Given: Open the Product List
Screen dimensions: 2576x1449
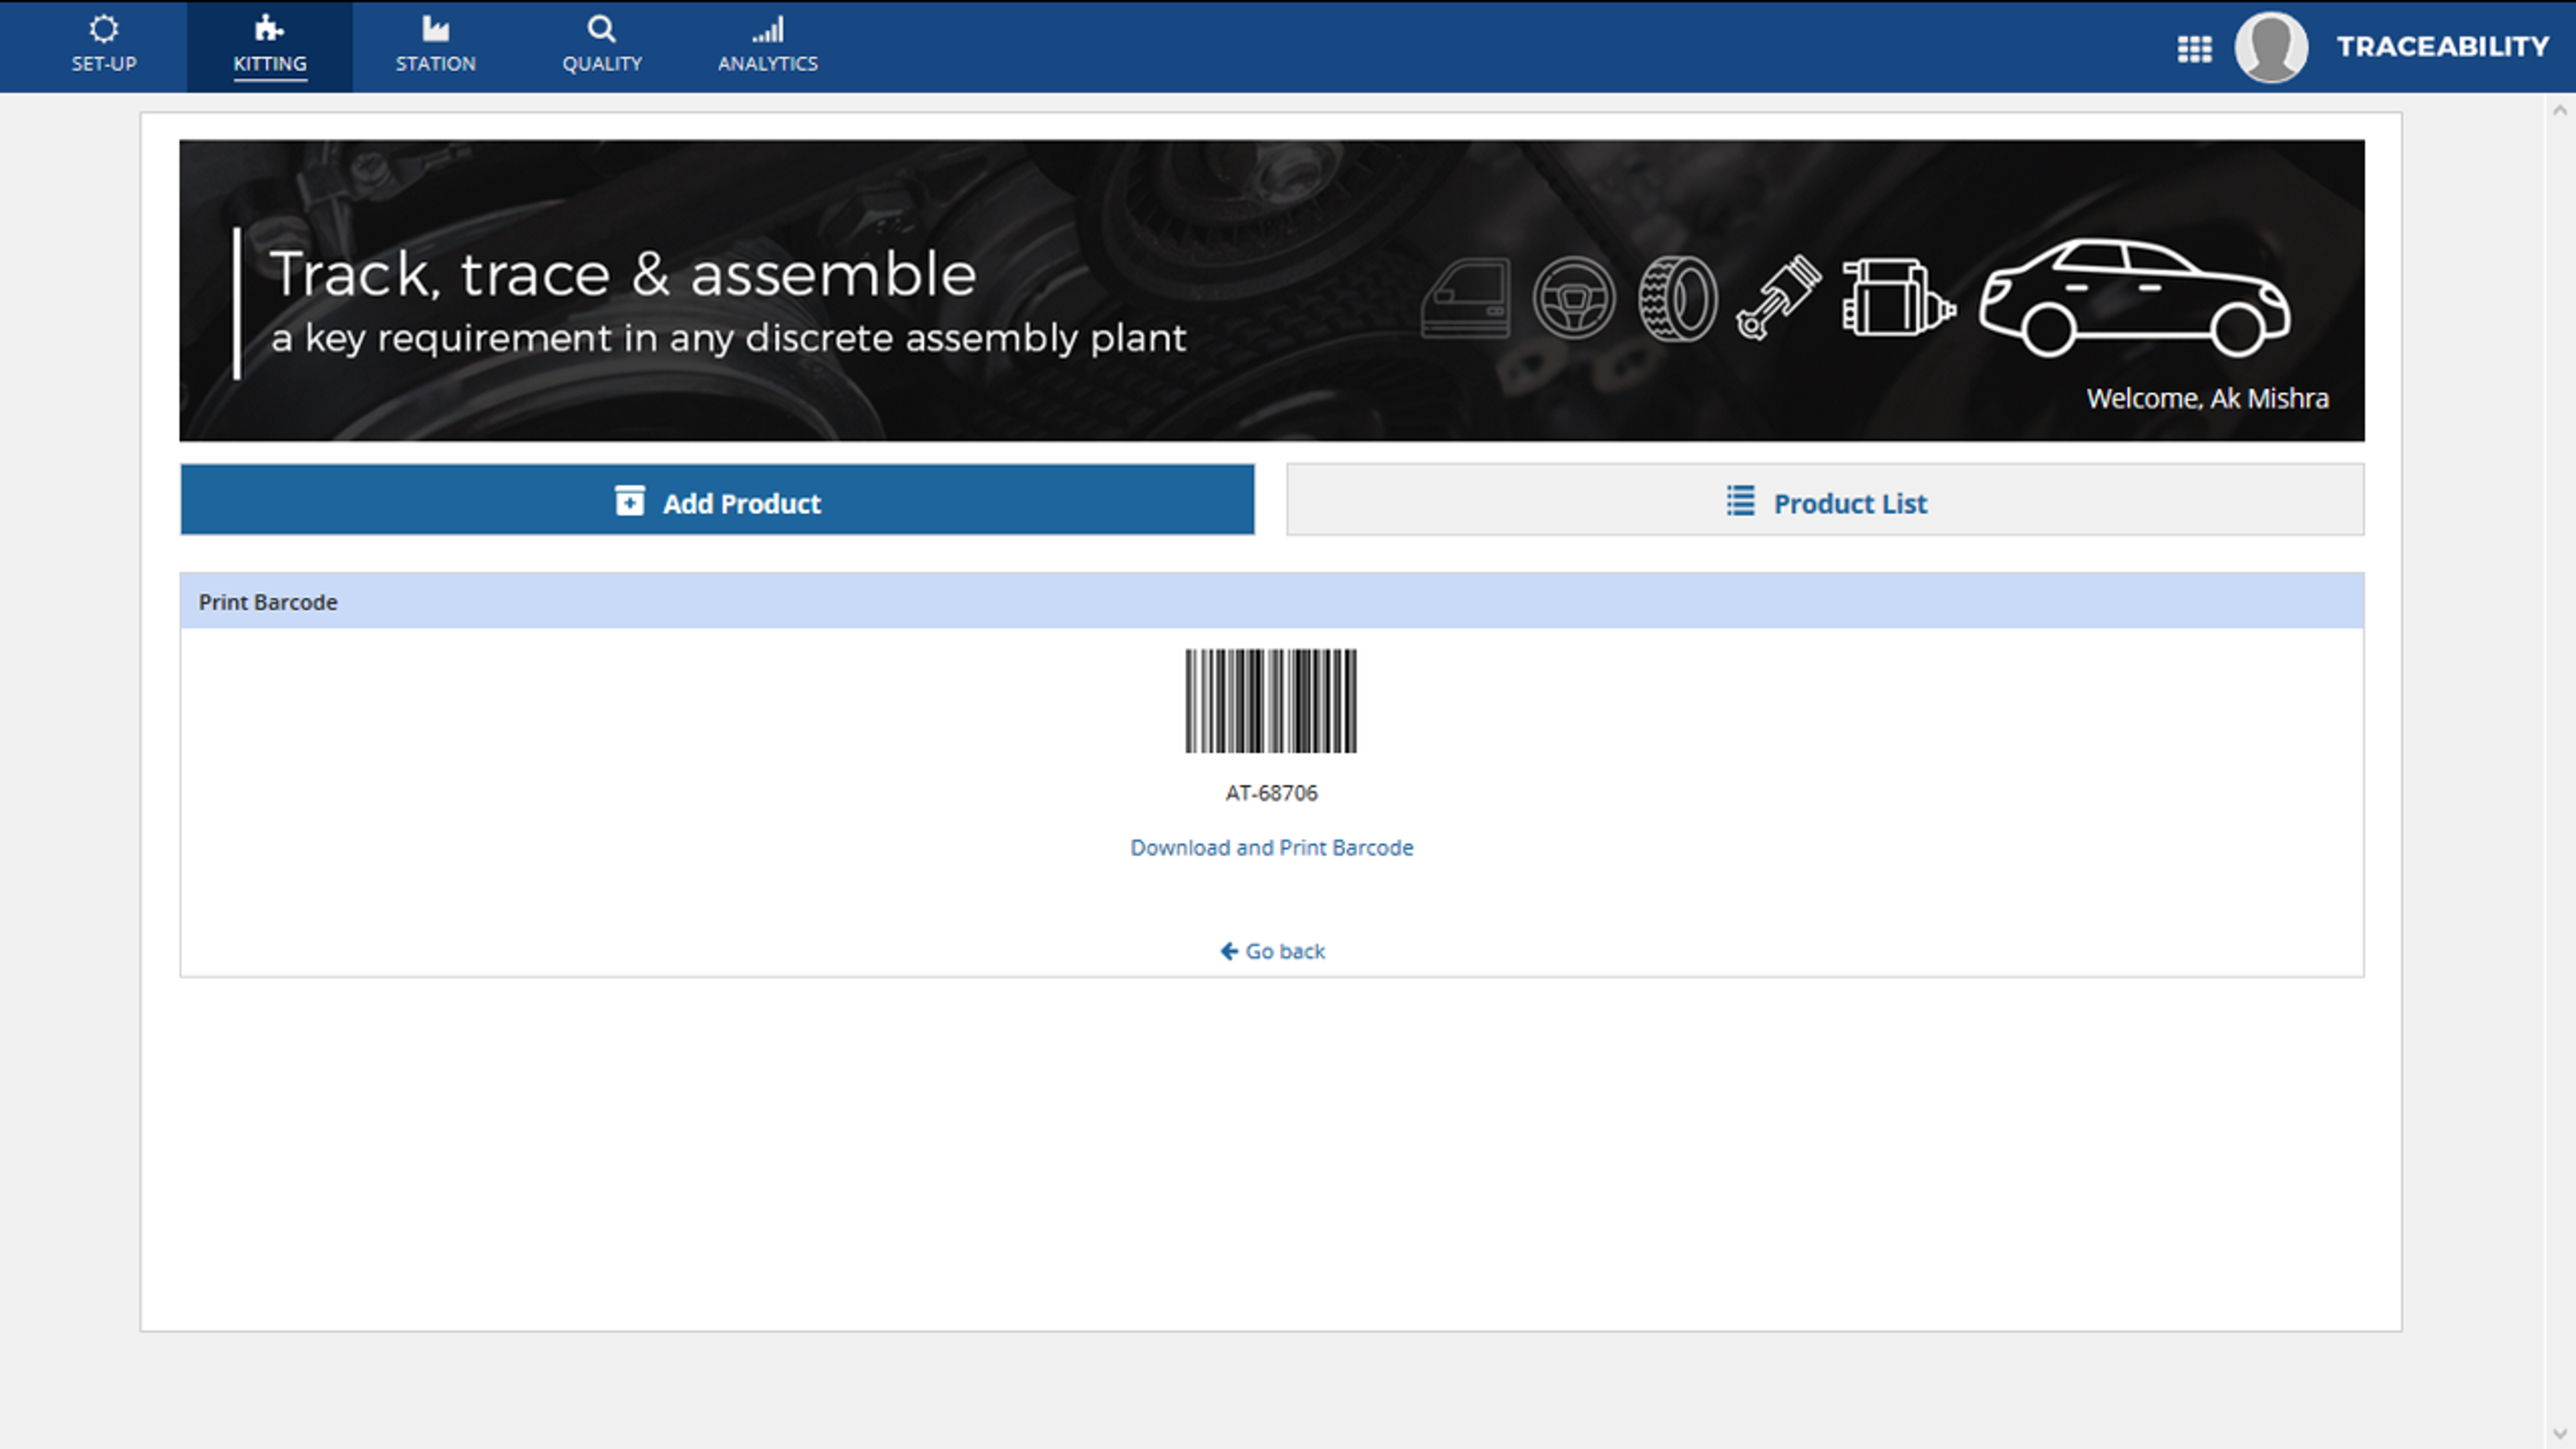Looking at the screenshot, I should click(1825, 500).
